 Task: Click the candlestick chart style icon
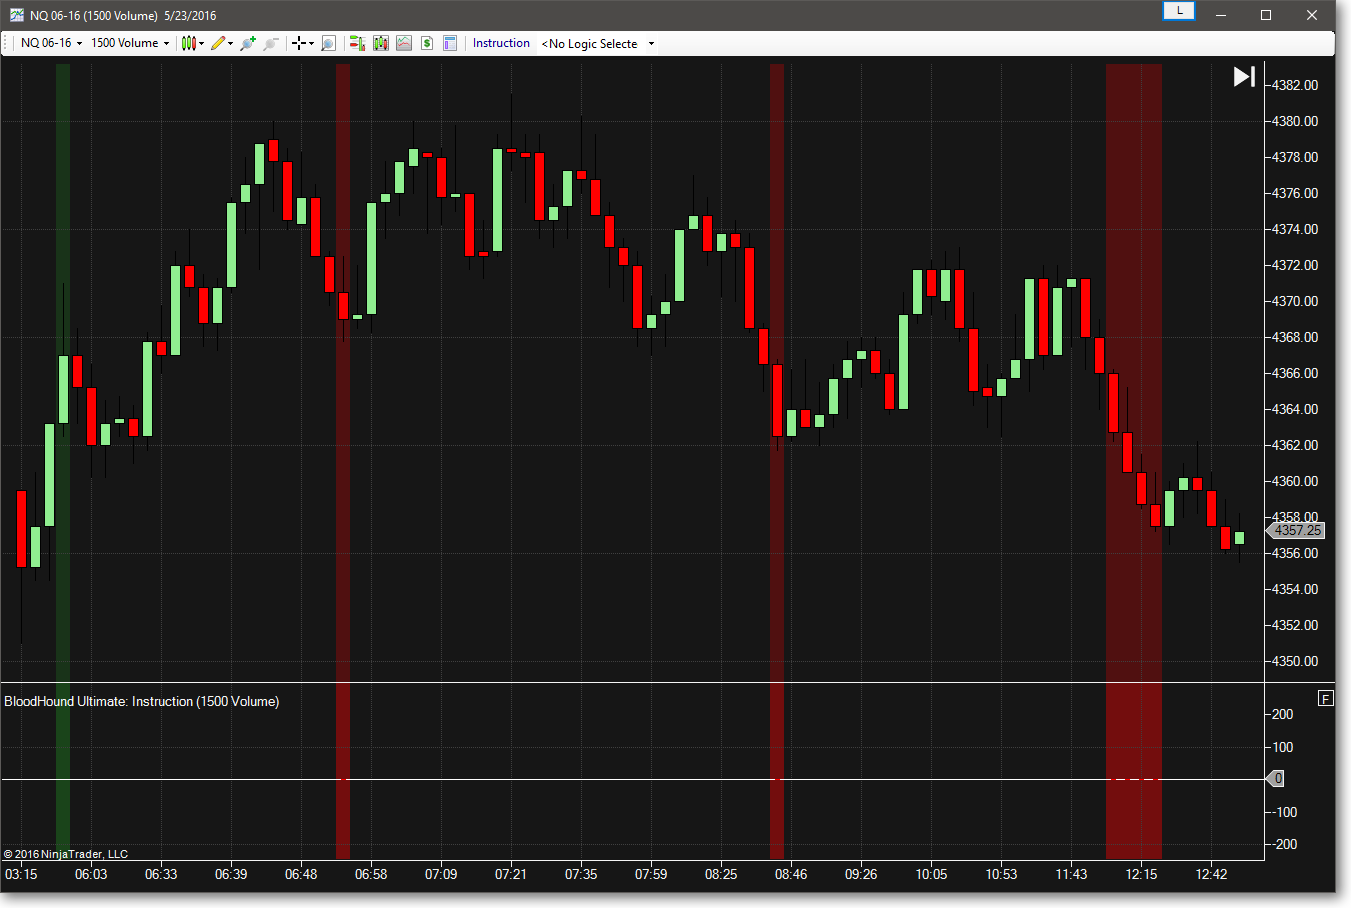coord(188,43)
